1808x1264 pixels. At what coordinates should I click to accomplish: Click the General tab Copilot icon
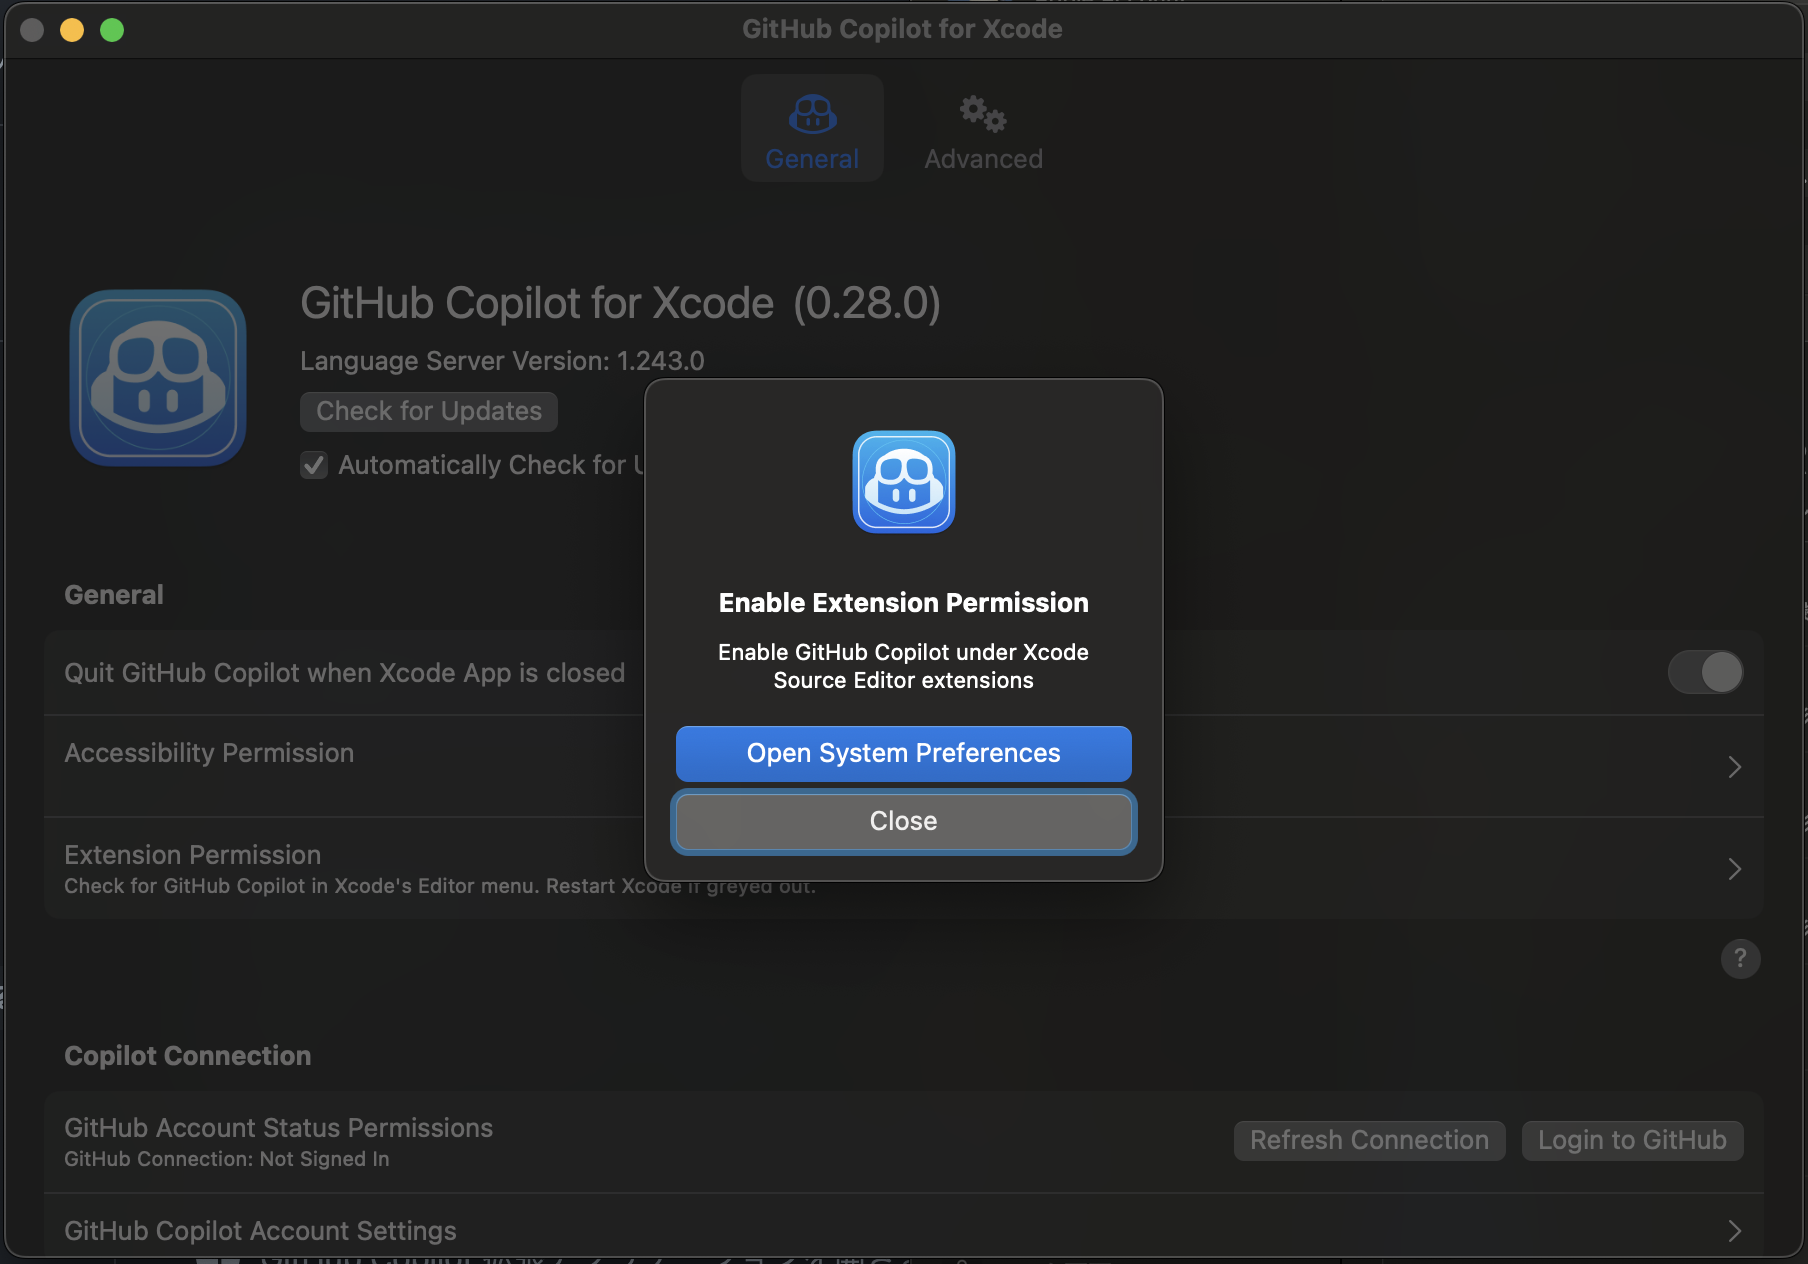pyautogui.click(x=812, y=114)
